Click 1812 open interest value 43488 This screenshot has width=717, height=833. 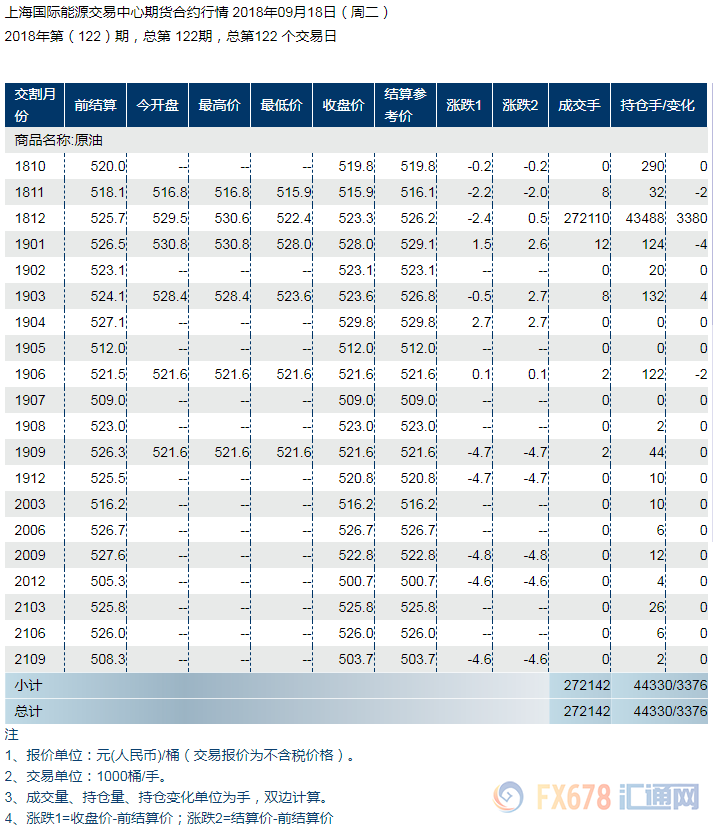point(645,218)
